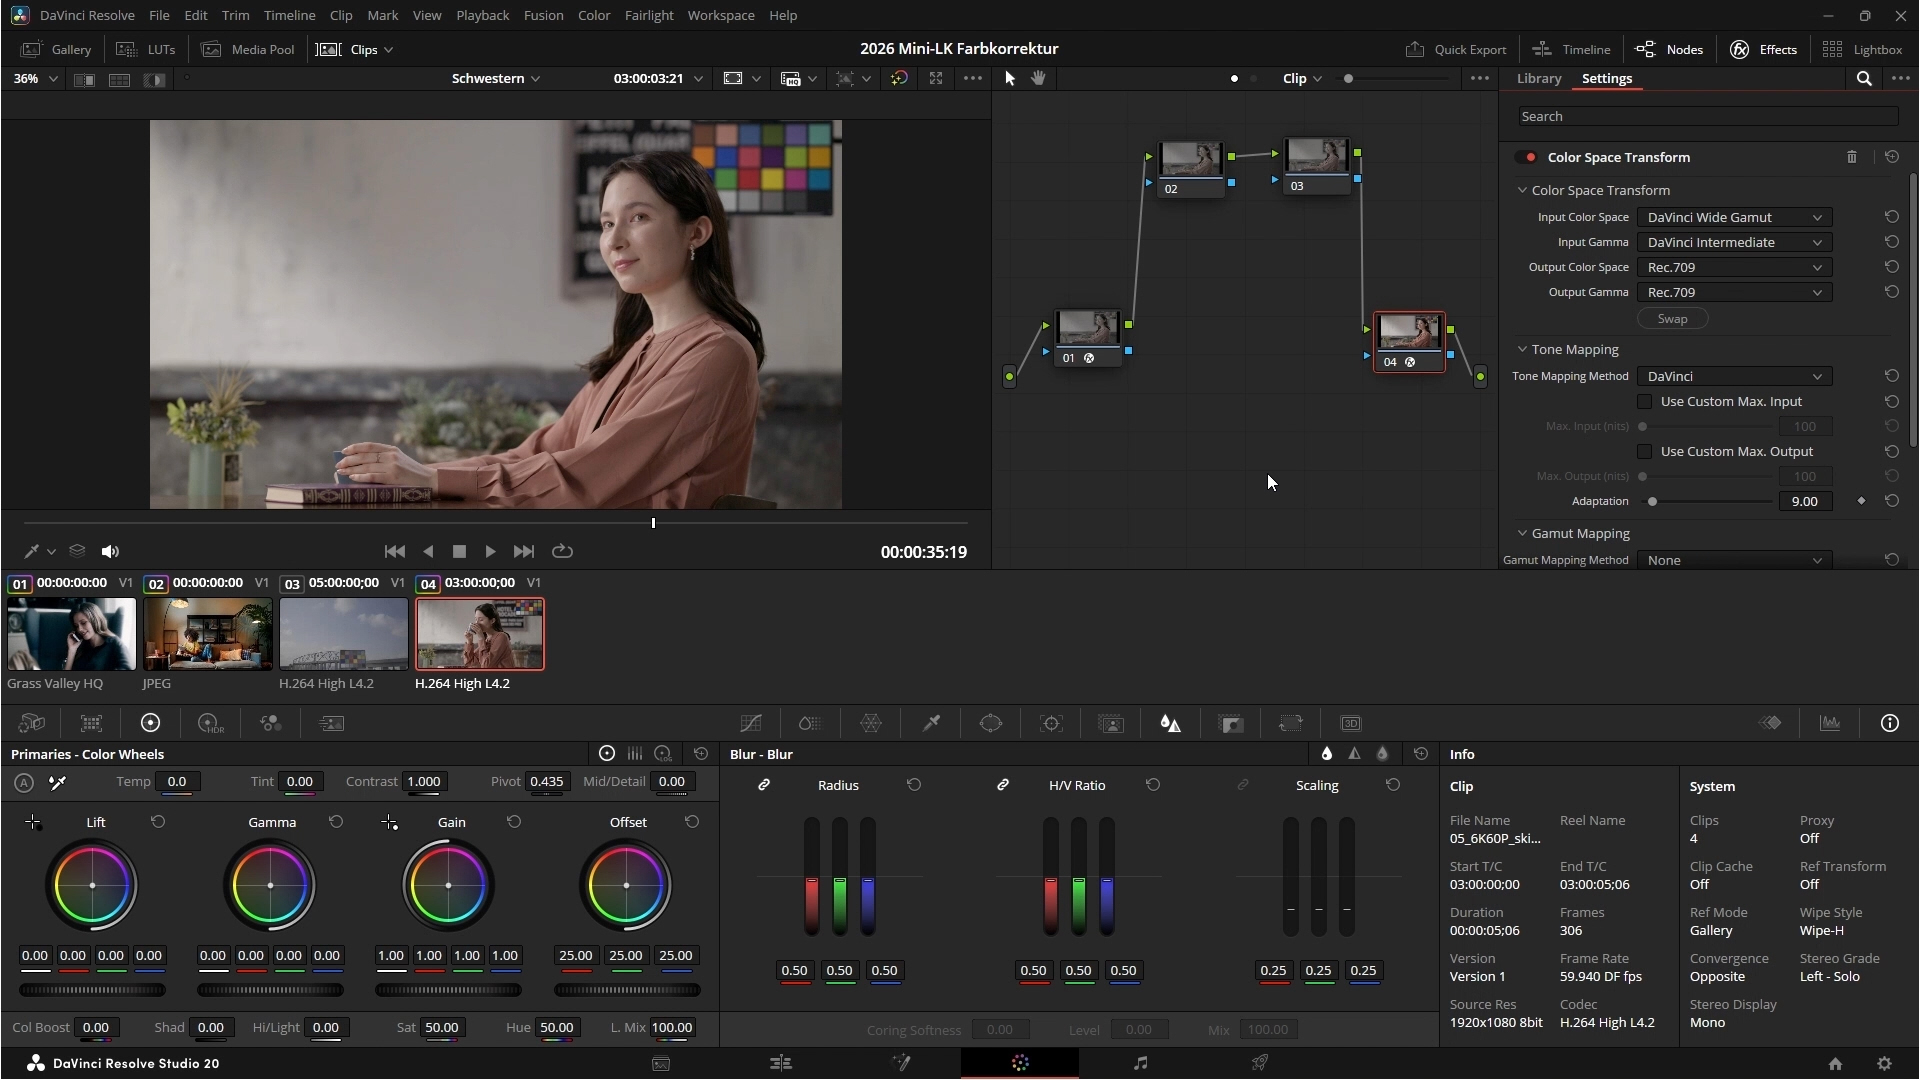Open the Blur palette icon
Viewport: 1920px width, 1080px height.
pyautogui.click(x=1171, y=723)
